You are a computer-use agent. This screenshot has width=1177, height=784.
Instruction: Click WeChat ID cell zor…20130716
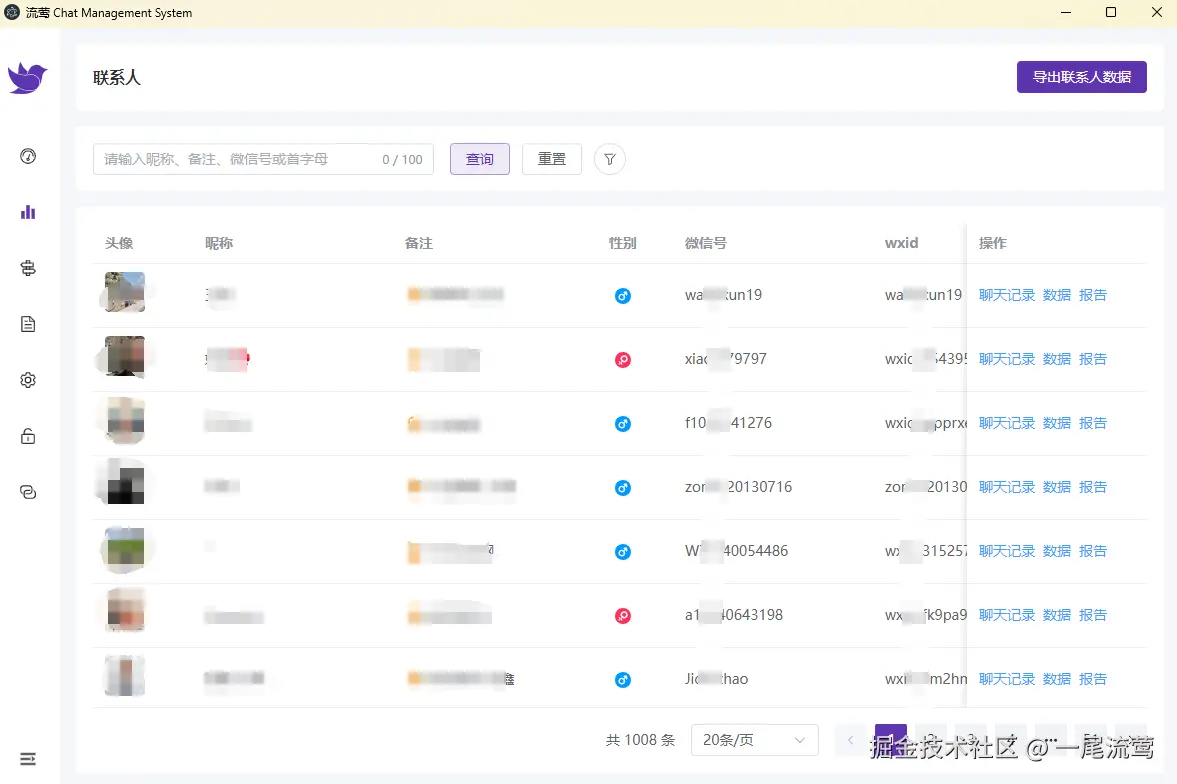click(x=738, y=487)
